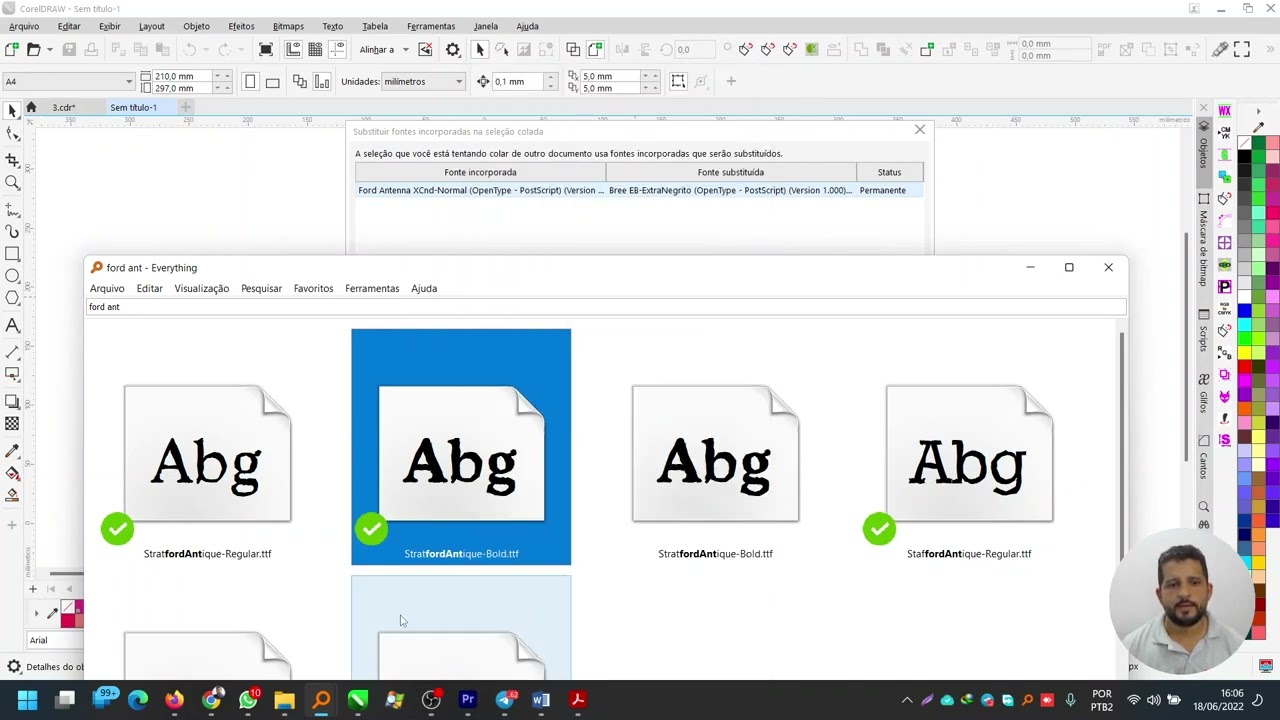This screenshot has width=1280, height=720.
Task: Open the Arquivo menu in CorelDRAW
Action: point(24,26)
